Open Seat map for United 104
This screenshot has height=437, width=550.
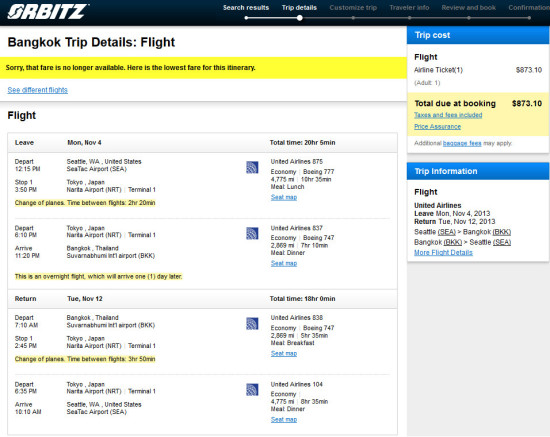(x=284, y=419)
